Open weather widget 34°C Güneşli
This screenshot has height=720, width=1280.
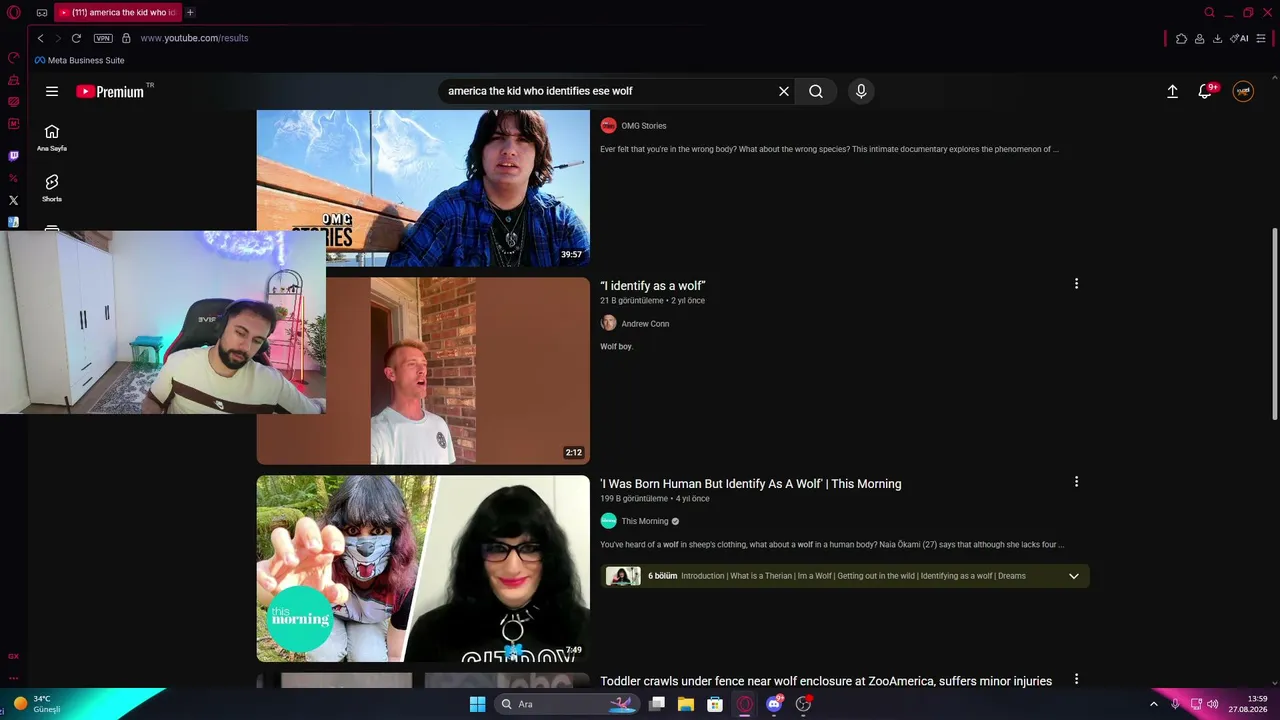point(38,704)
